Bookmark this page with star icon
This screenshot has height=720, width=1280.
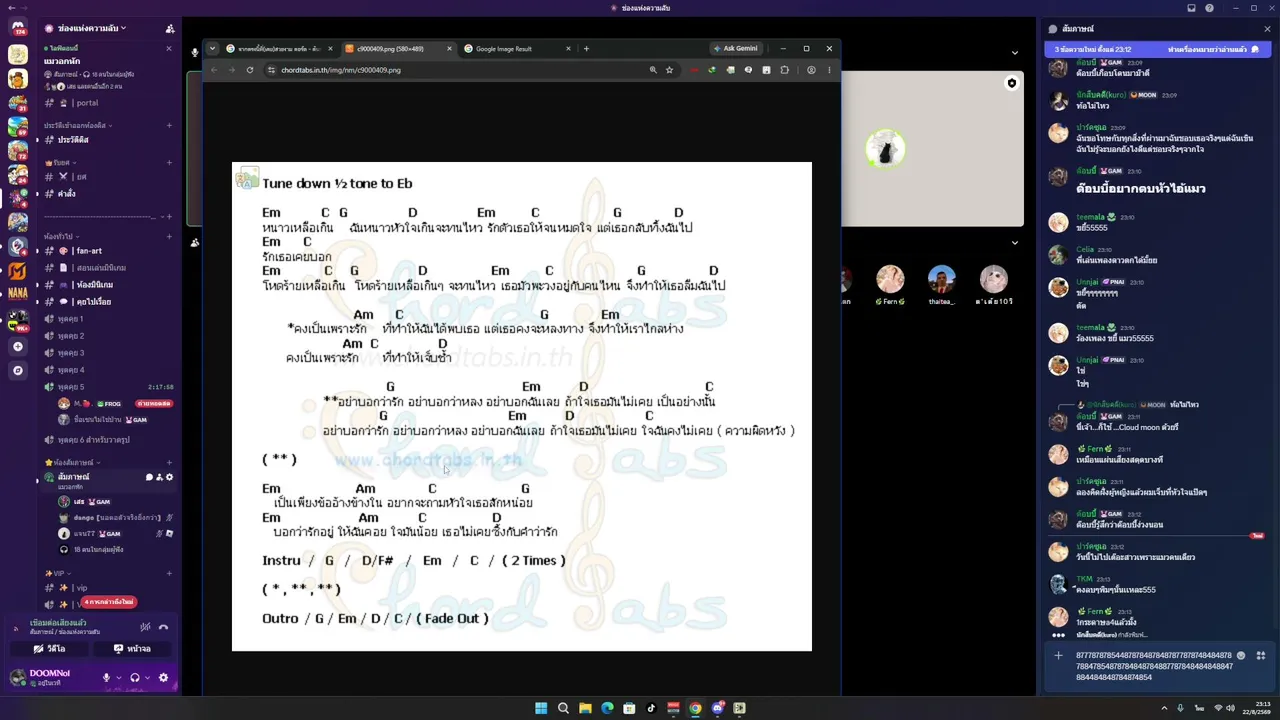coord(669,70)
